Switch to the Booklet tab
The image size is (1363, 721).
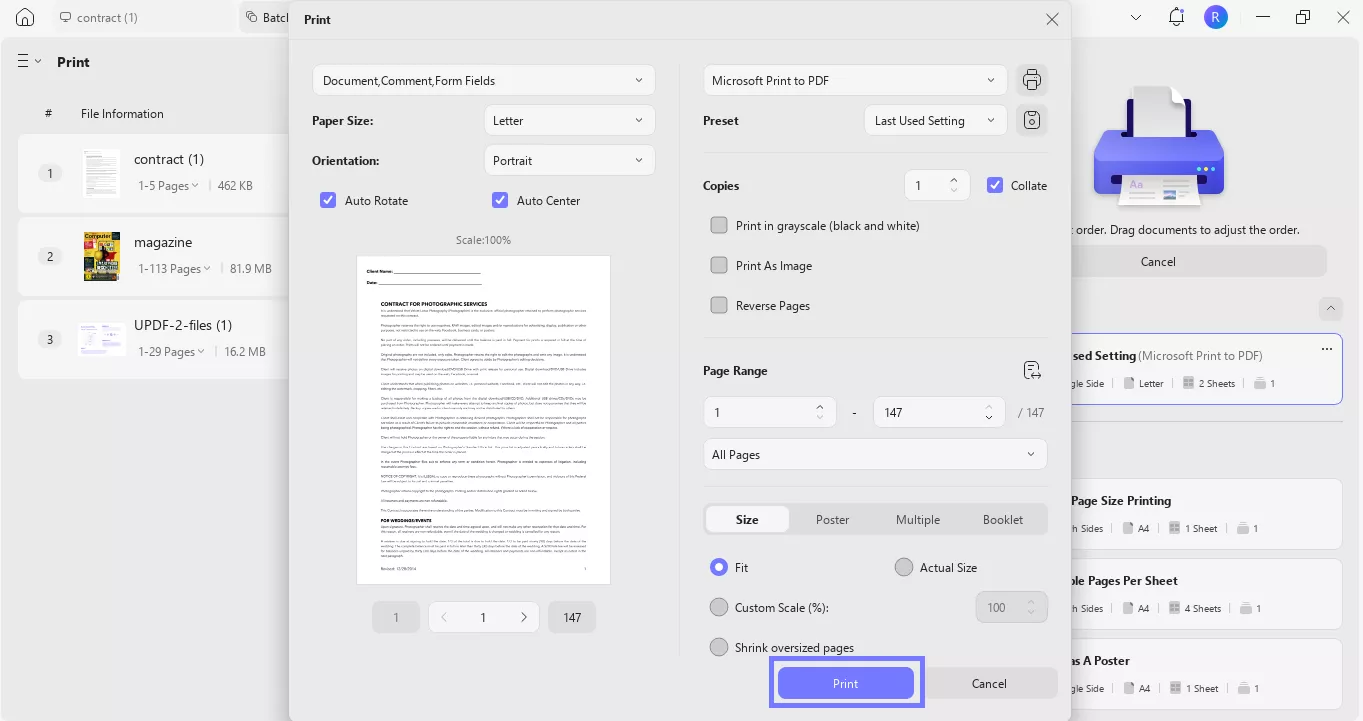[1003, 519]
